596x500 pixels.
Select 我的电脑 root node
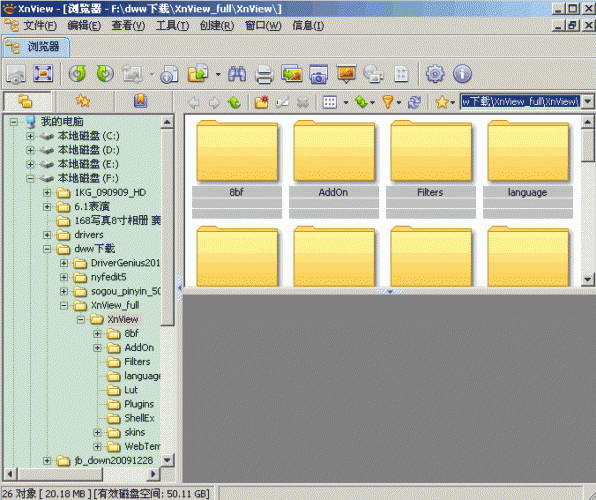point(62,122)
